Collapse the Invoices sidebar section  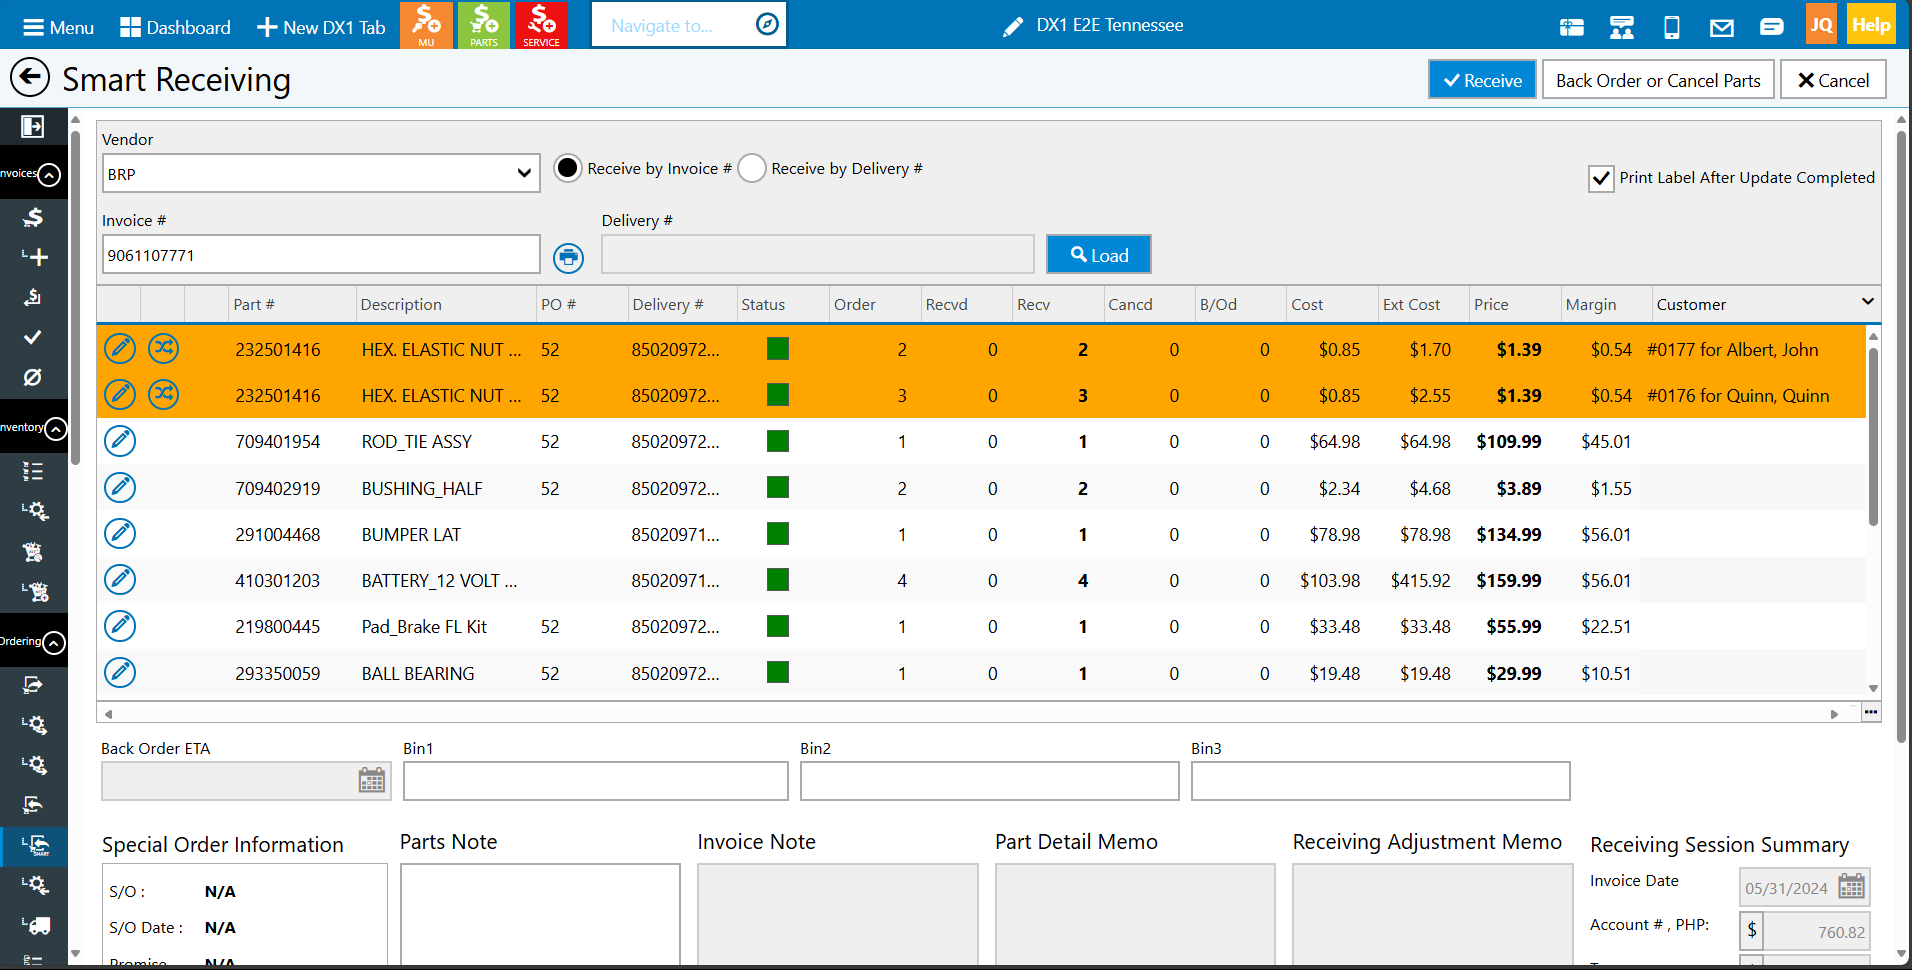tap(48, 175)
